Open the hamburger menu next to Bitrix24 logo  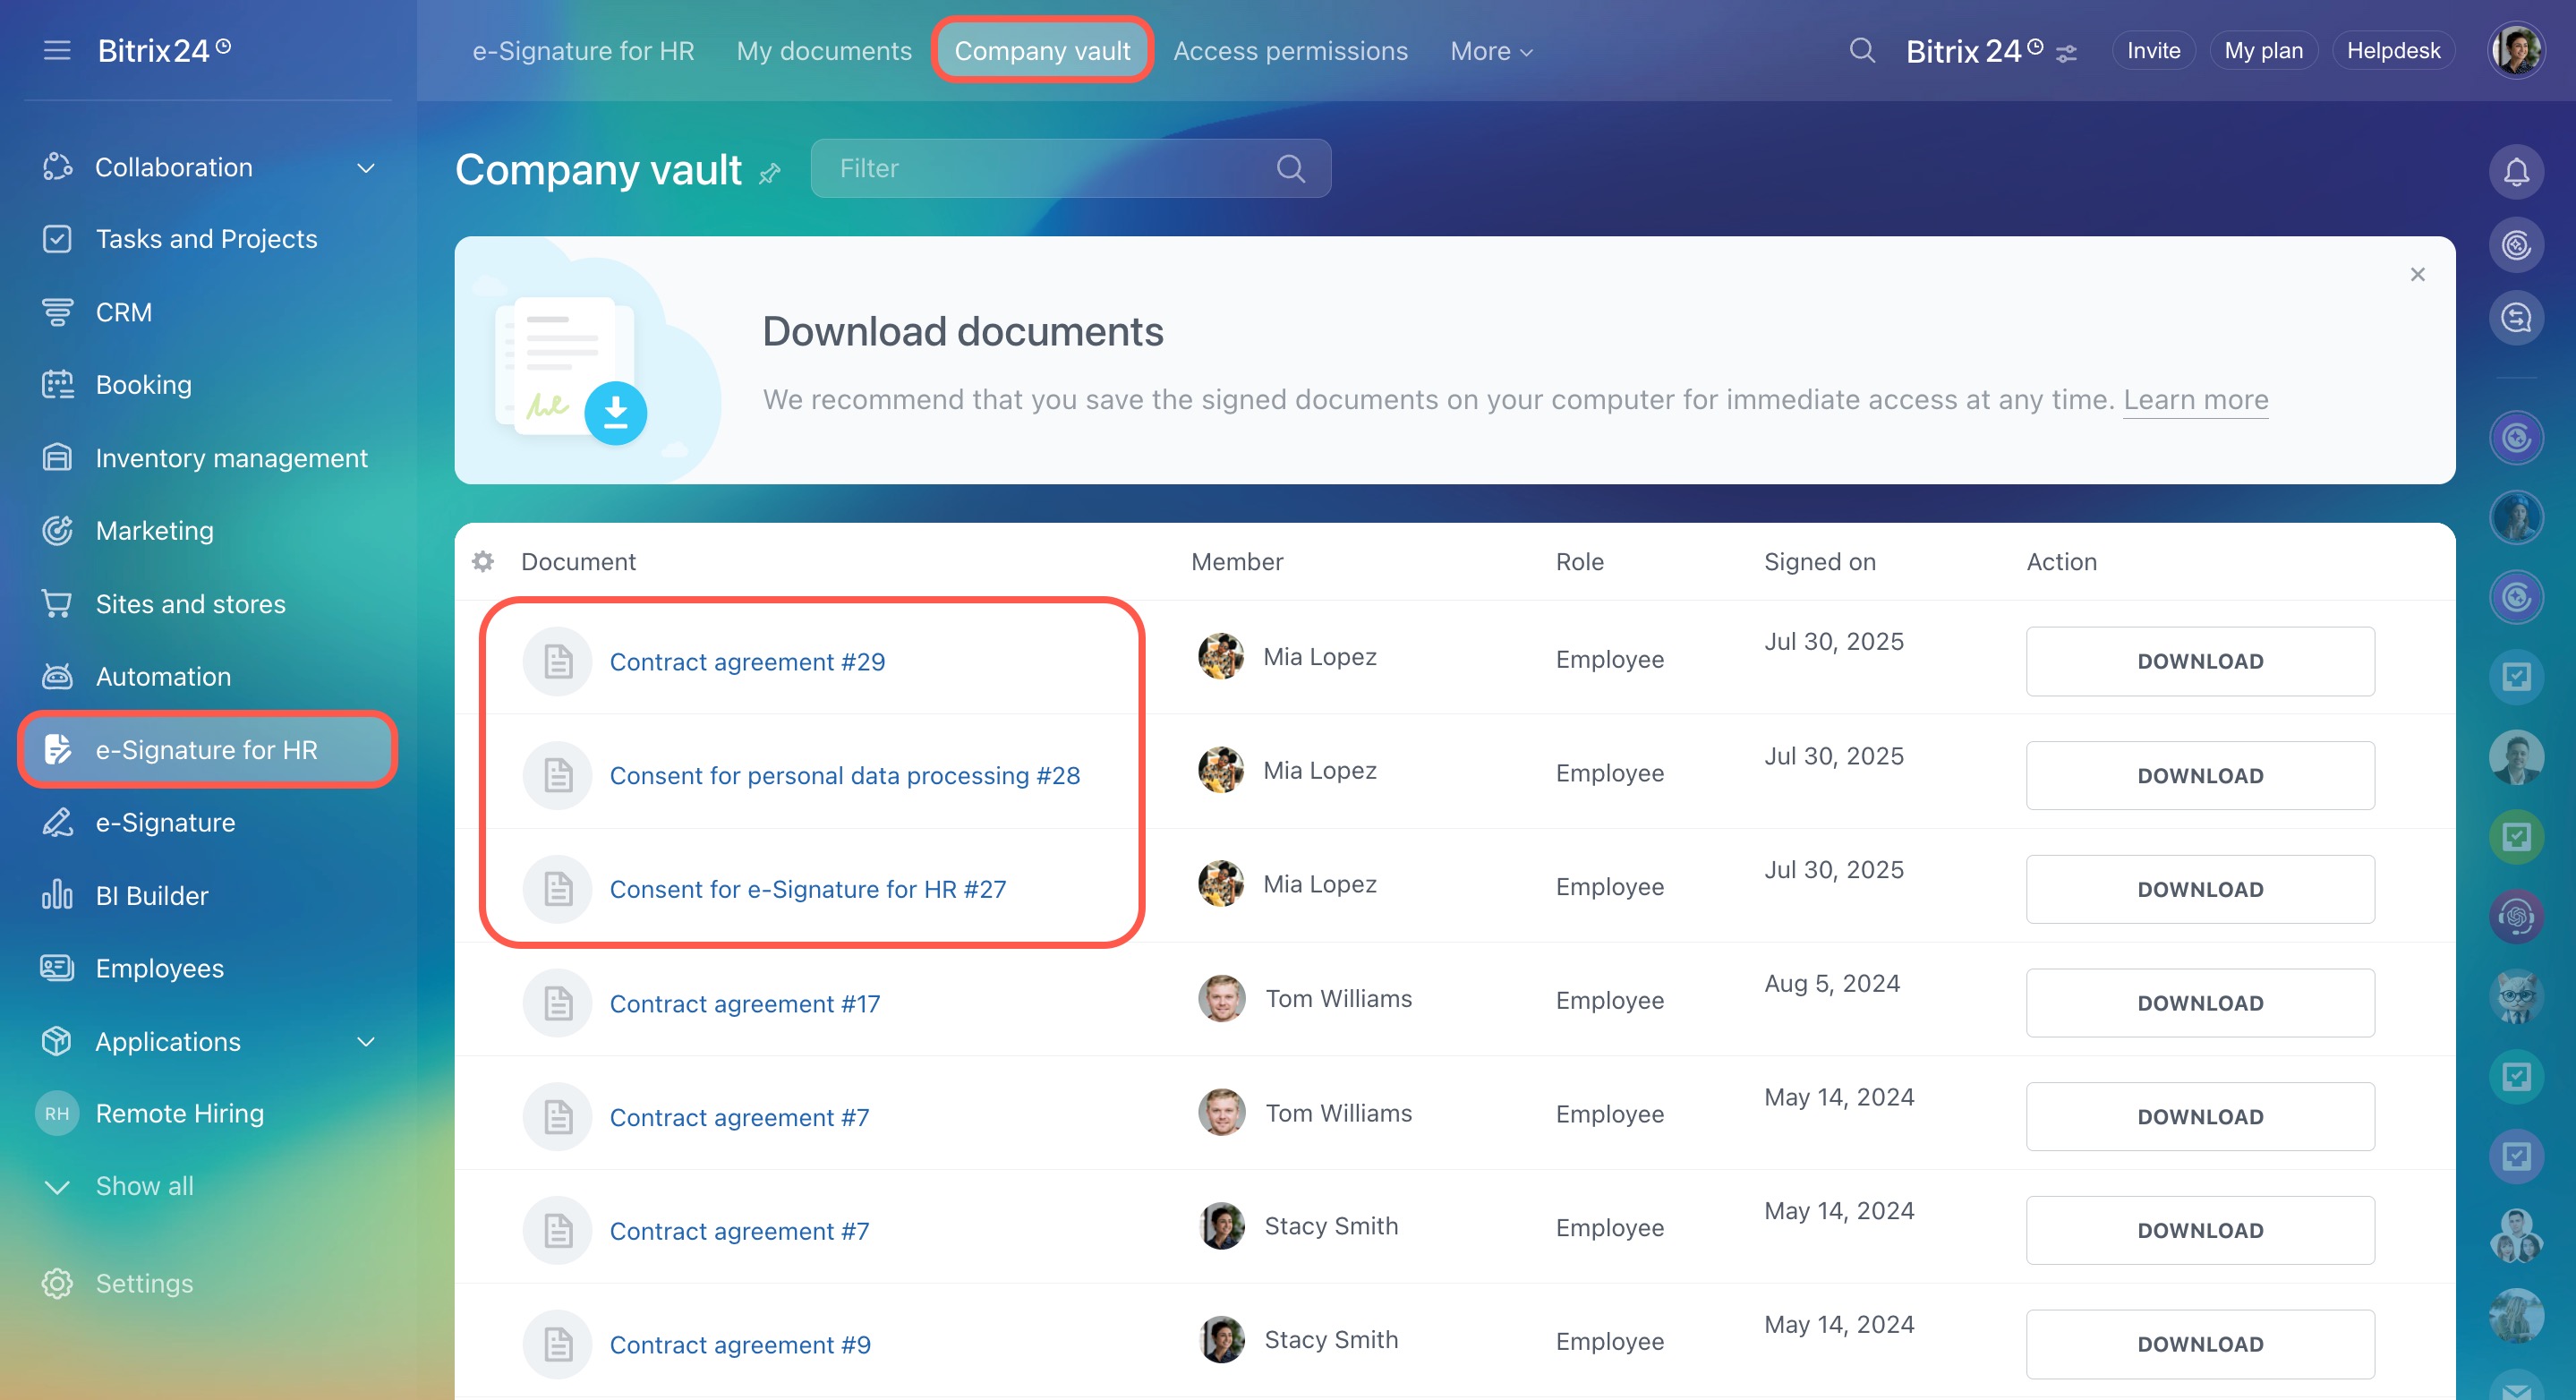[x=57, y=50]
